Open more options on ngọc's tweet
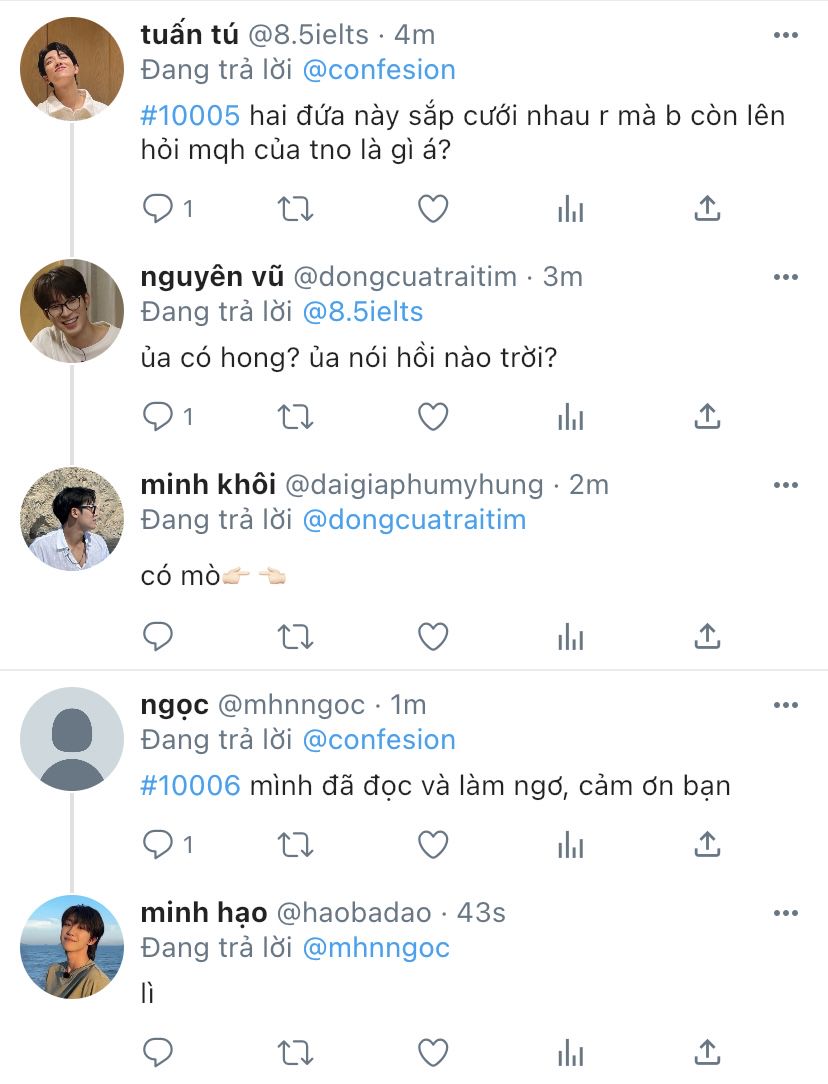828x1084 pixels. coord(786,705)
